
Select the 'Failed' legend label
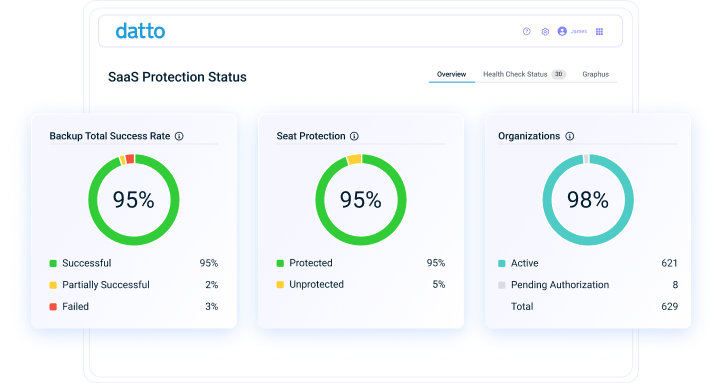pos(75,306)
